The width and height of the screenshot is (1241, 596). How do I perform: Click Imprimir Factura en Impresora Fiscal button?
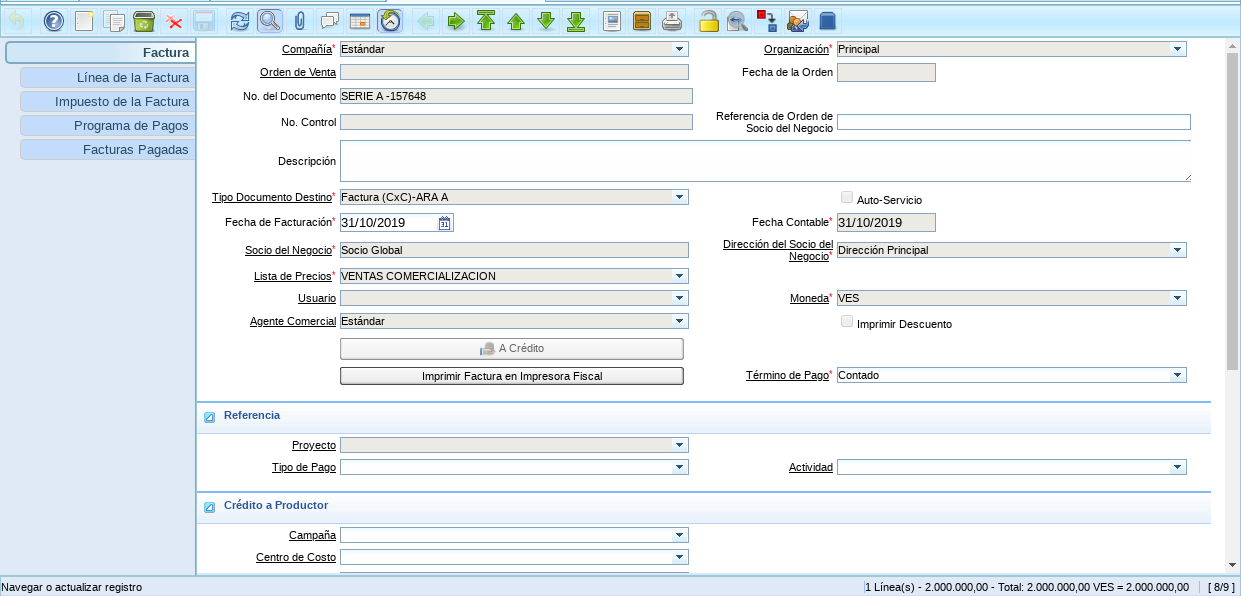pos(511,376)
